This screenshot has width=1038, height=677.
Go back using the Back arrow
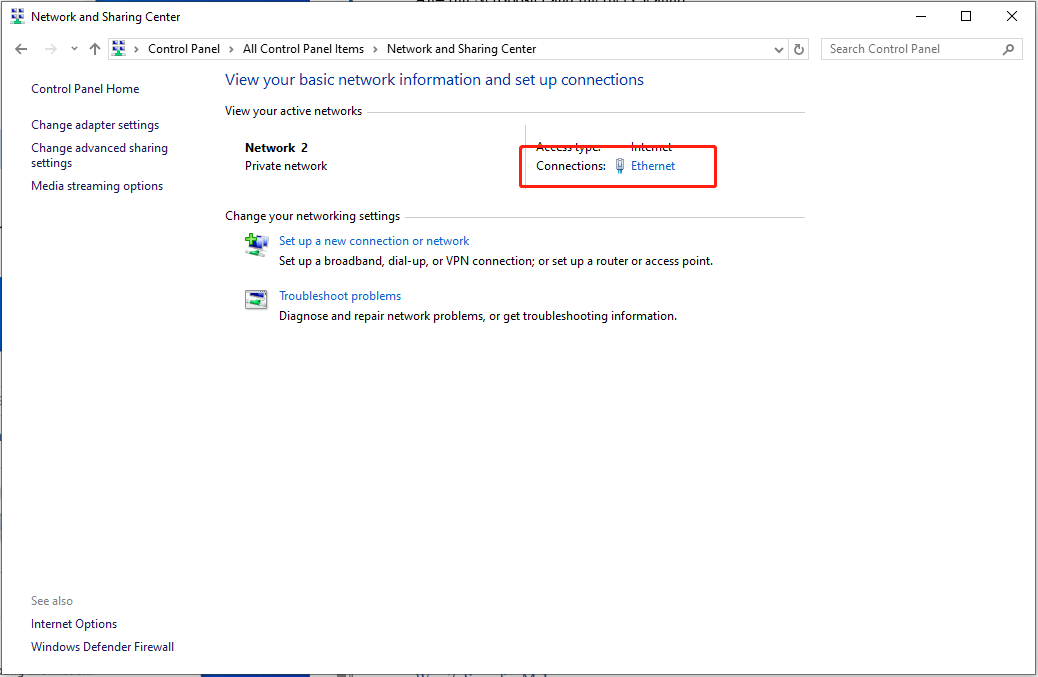[x=22, y=49]
